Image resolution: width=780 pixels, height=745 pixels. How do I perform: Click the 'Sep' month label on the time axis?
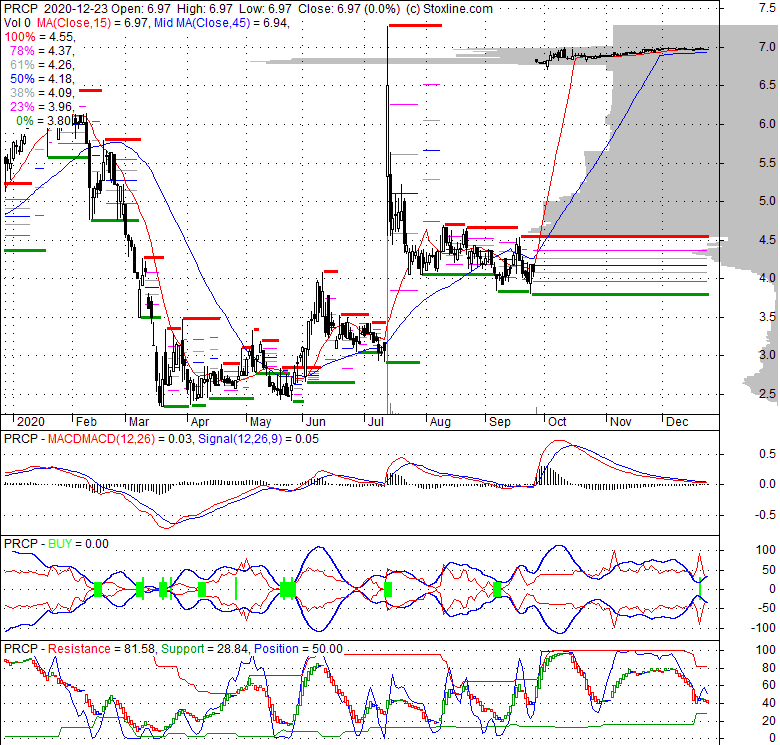[x=499, y=422]
